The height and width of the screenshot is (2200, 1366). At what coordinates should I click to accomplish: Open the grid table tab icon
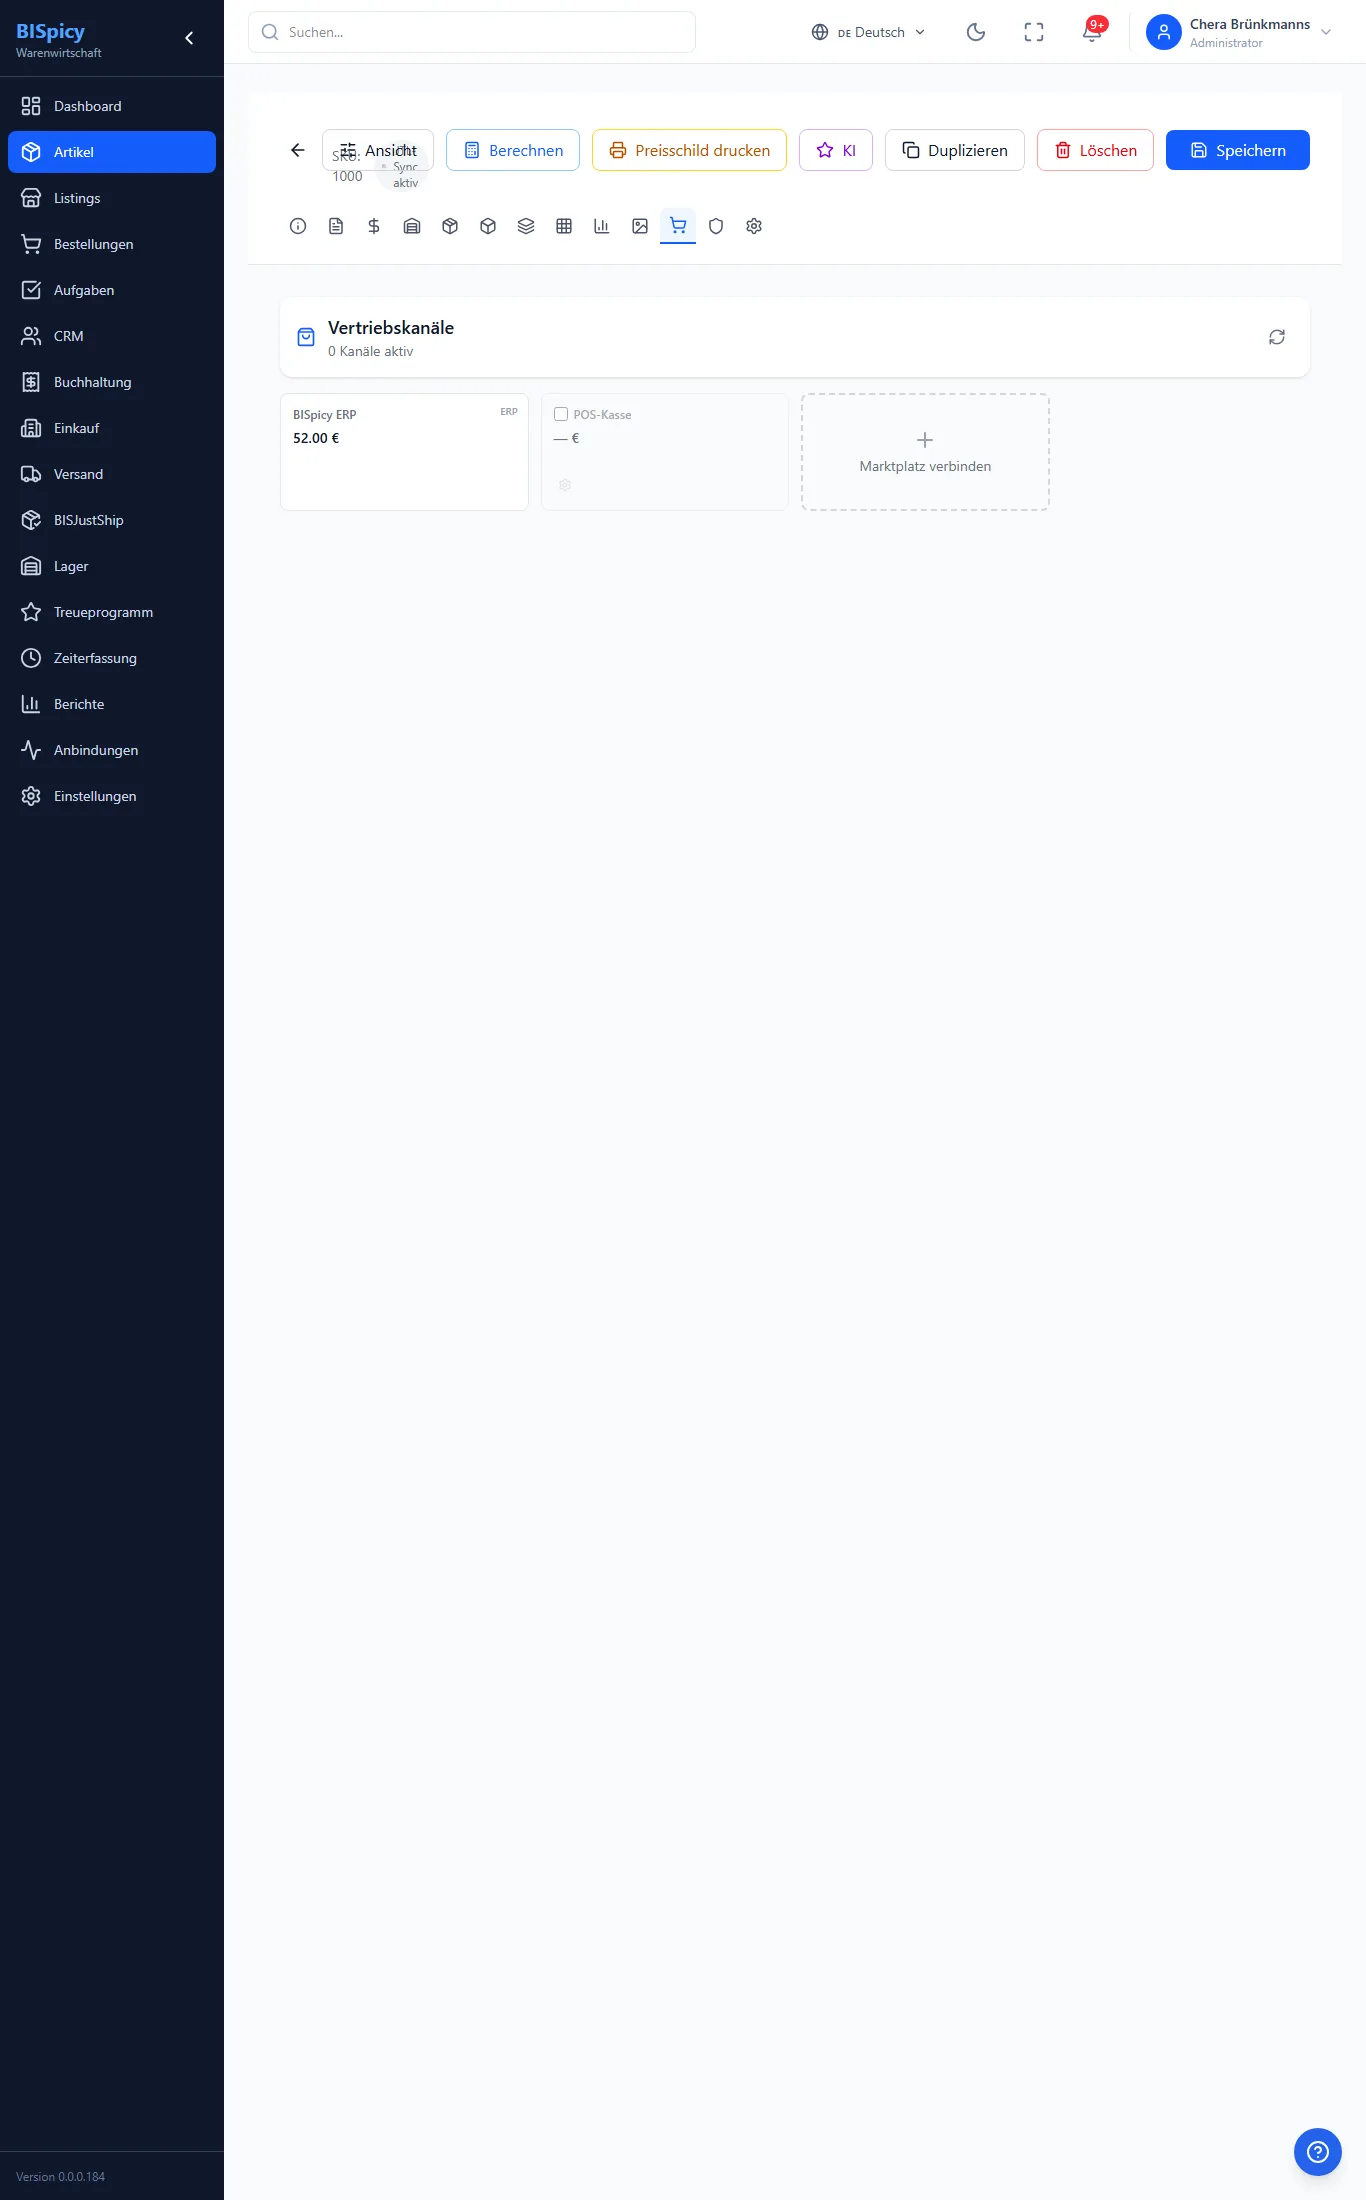pos(564,226)
